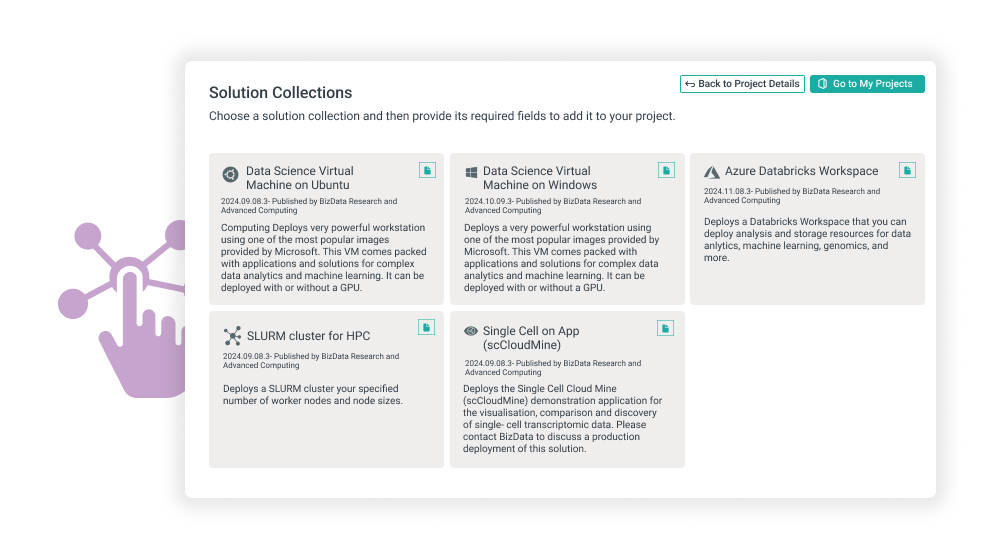Click the Windows logo icon

[x=471, y=172]
